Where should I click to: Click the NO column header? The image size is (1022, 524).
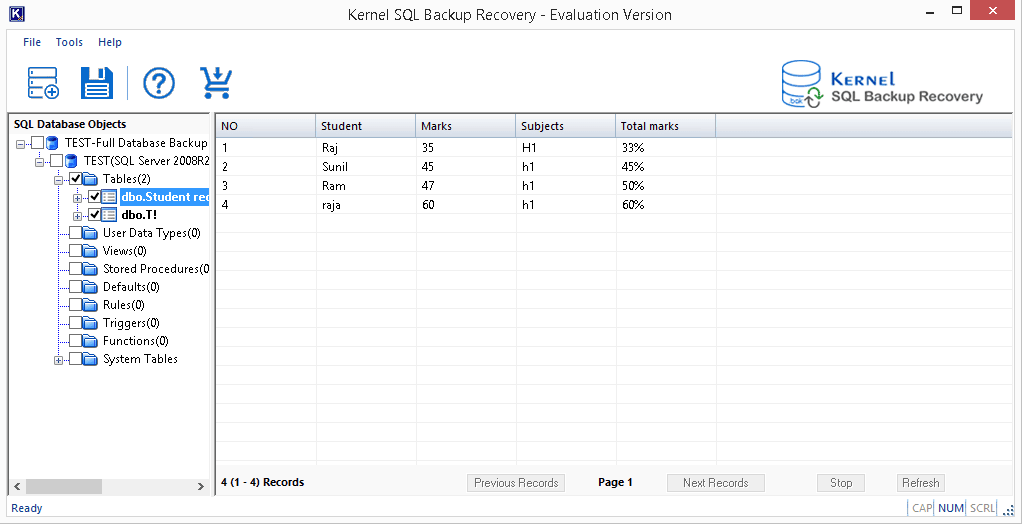pos(265,126)
